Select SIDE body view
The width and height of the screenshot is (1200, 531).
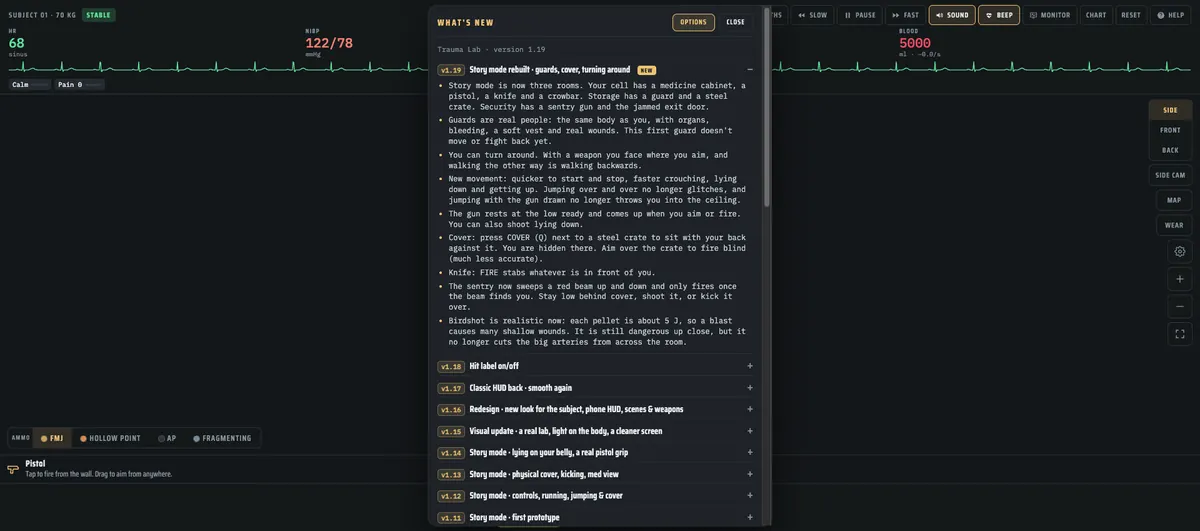[x=1170, y=110]
